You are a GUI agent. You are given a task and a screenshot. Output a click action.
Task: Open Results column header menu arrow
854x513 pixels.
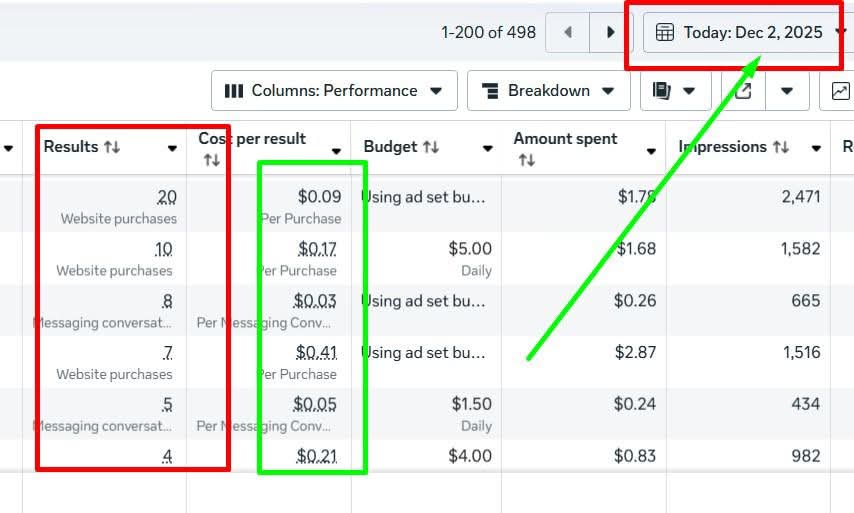pos(172,148)
